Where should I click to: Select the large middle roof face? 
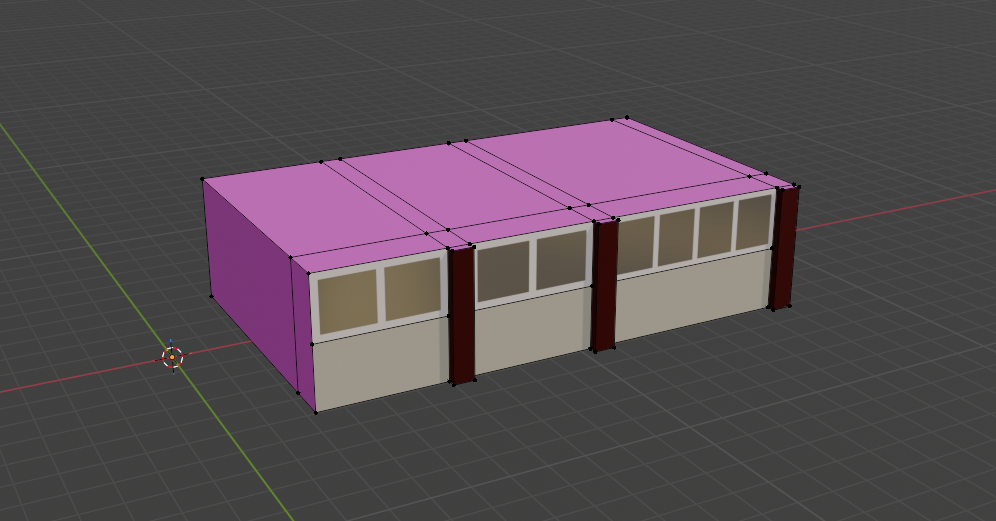point(455,183)
